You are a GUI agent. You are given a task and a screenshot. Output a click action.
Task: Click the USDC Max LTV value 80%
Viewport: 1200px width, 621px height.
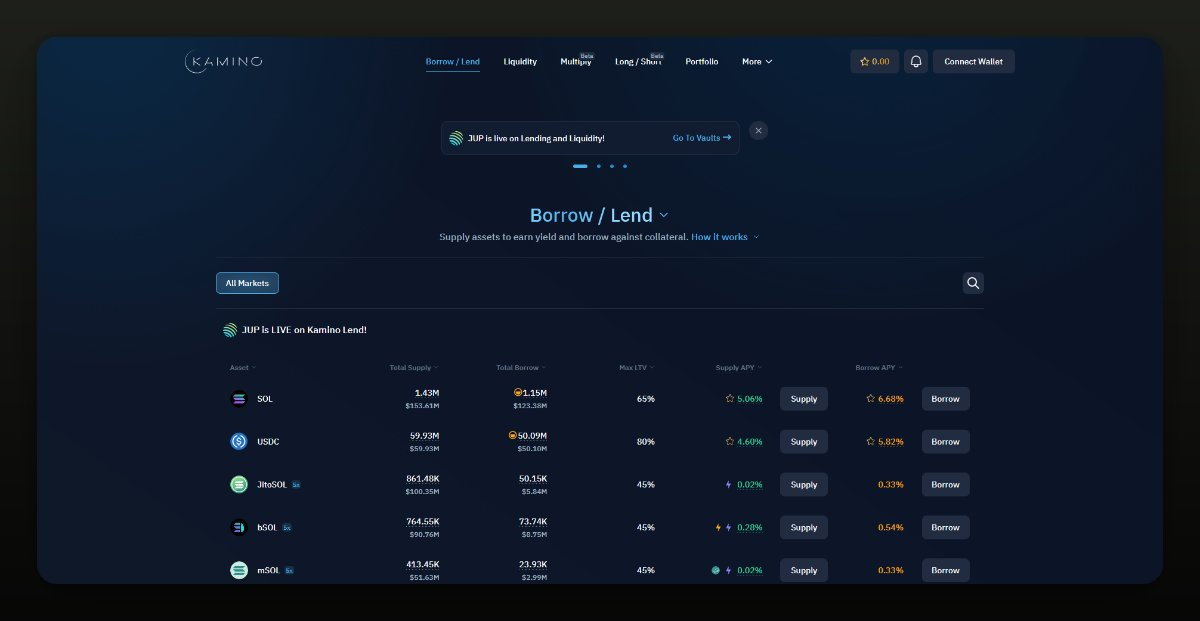click(646, 442)
